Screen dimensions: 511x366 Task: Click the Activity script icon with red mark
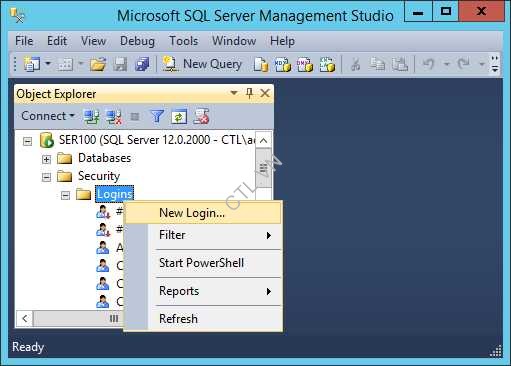[201, 117]
